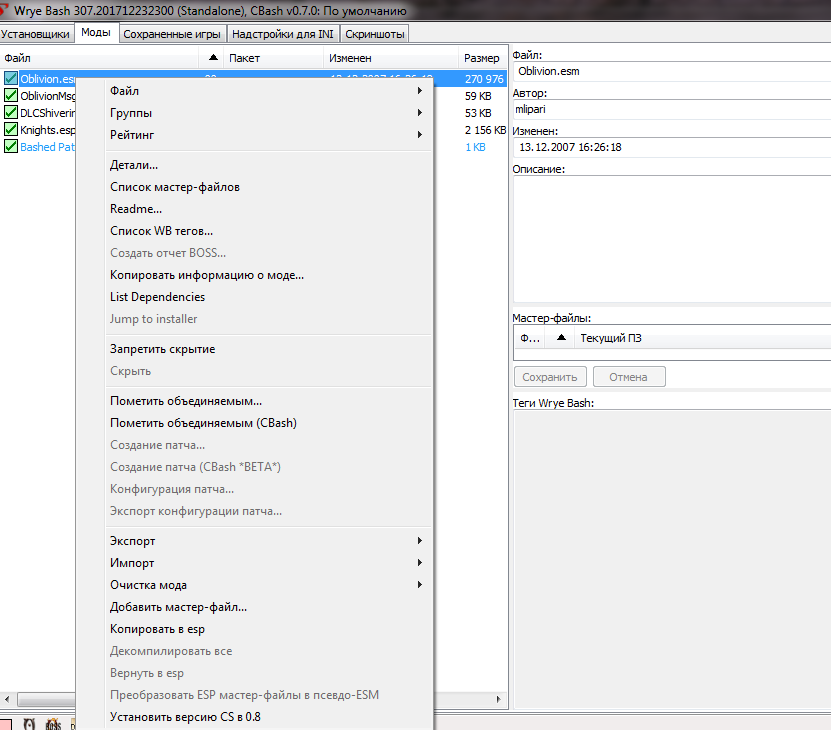
Task: Uncheck the Oblivion.esm mod checkbox
Action: click(x=11, y=78)
